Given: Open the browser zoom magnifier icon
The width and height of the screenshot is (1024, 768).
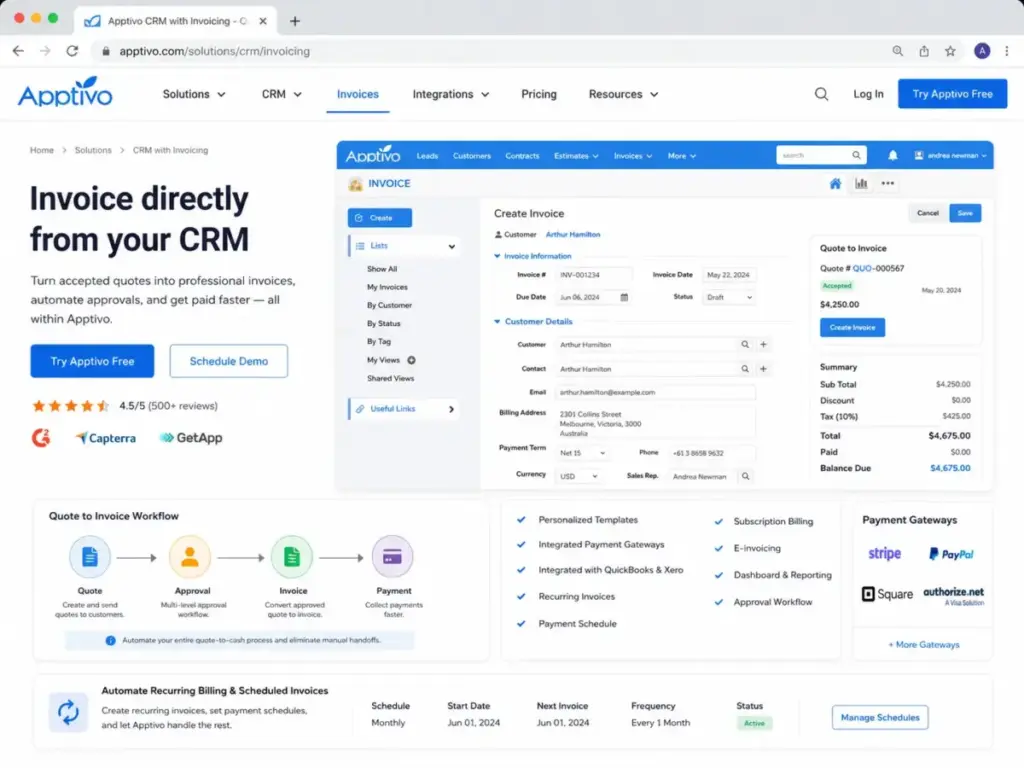Looking at the screenshot, I should [x=898, y=51].
